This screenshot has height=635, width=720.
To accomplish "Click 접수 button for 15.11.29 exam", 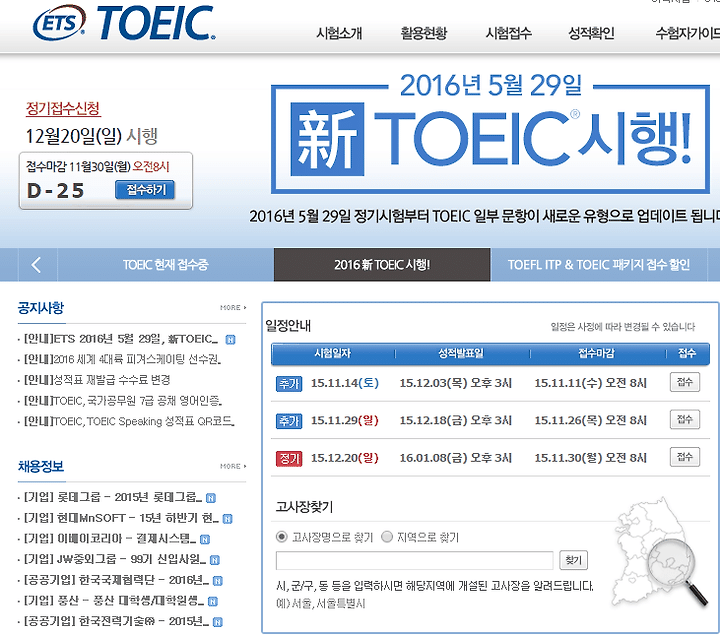I will (x=685, y=419).
